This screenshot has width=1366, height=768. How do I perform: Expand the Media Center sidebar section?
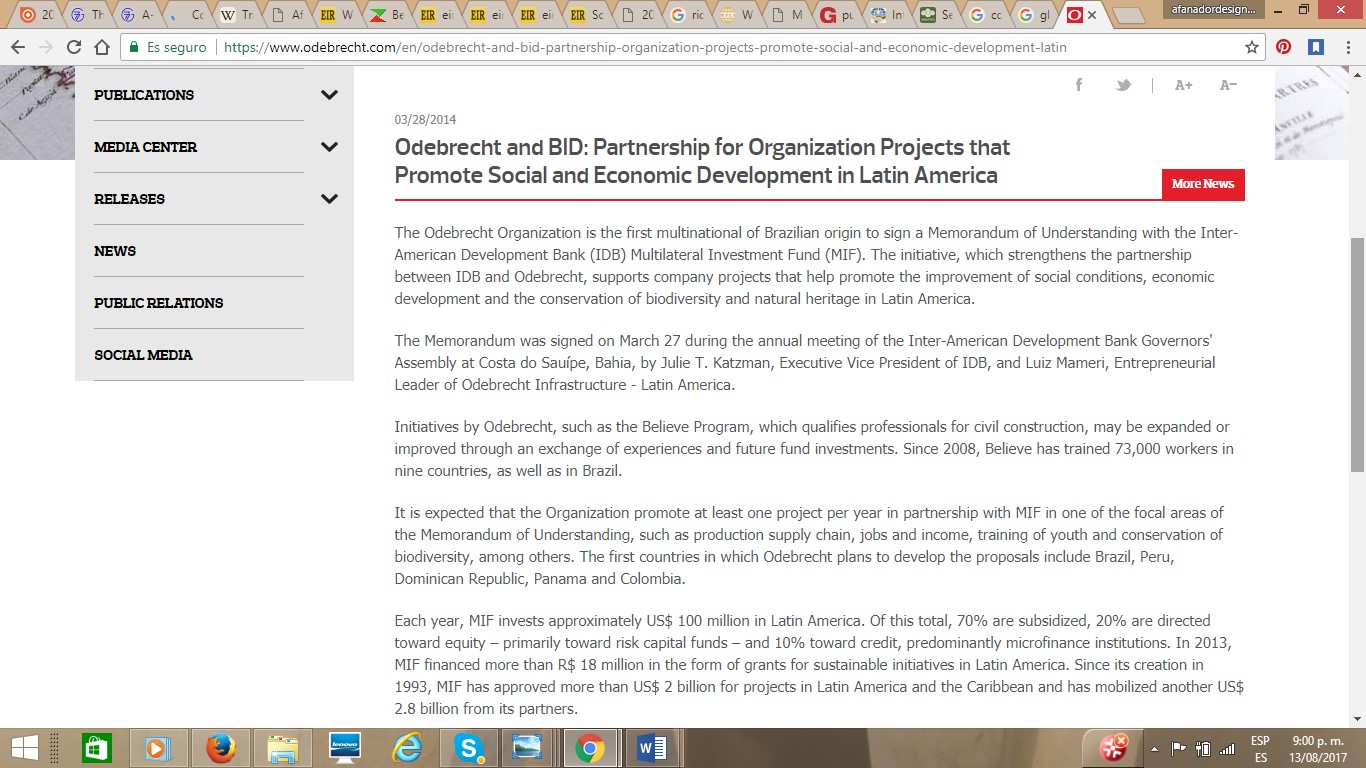coord(329,147)
